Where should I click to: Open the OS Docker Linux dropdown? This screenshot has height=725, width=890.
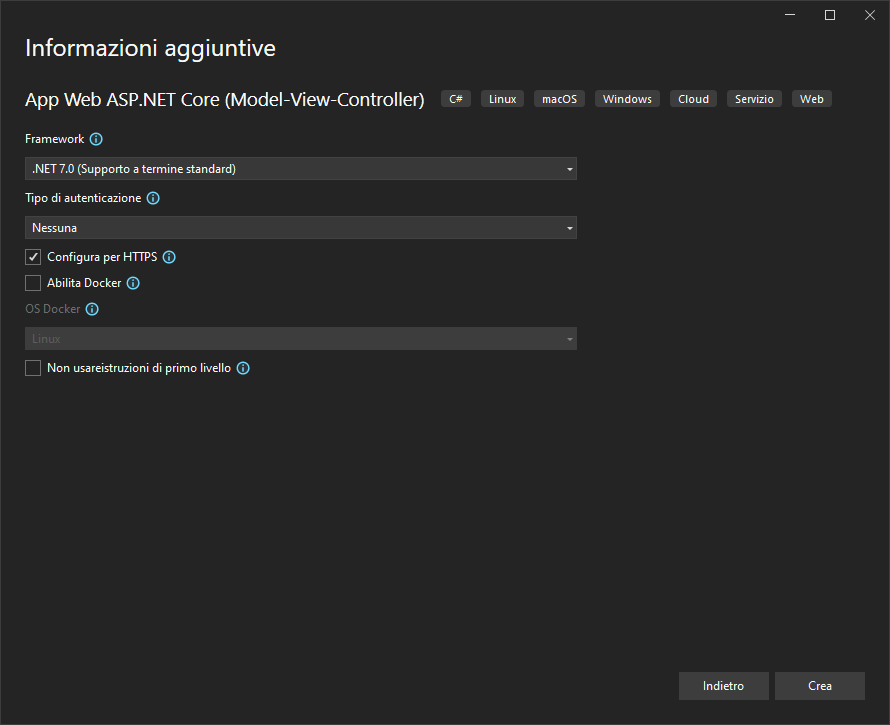[x=301, y=339]
